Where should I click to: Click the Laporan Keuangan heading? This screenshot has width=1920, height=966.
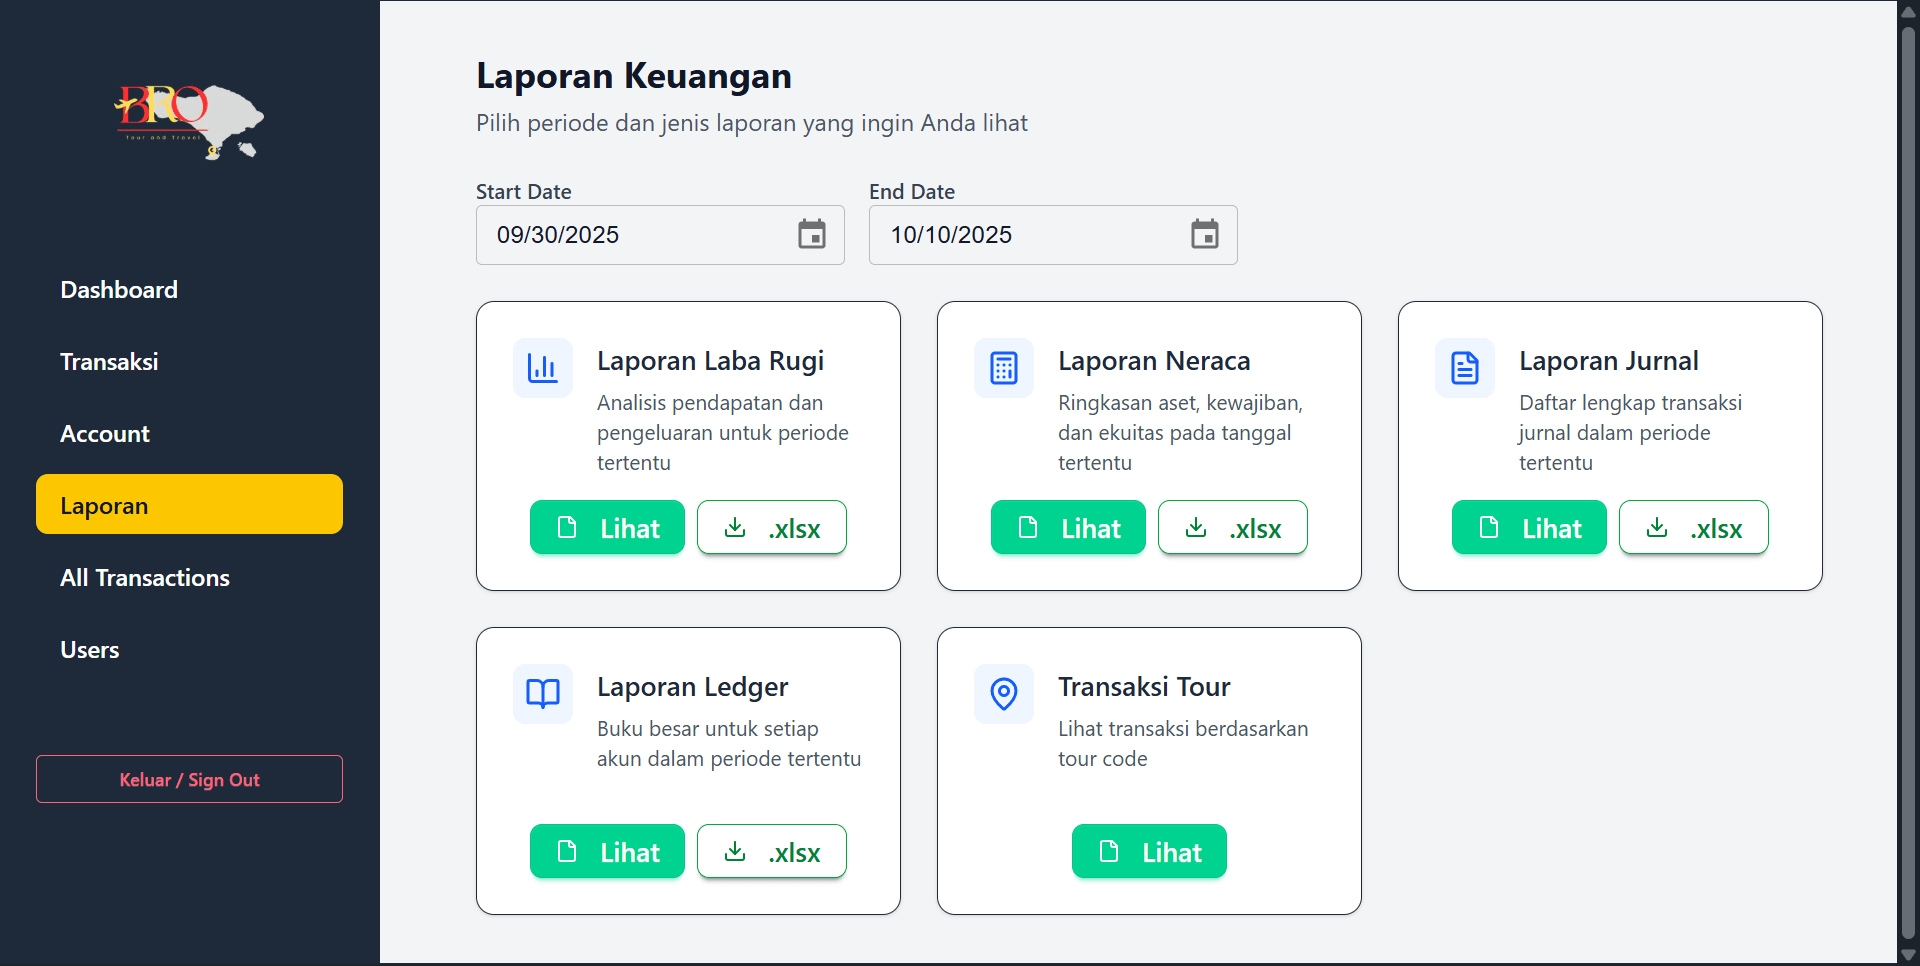click(x=634, y=76)
